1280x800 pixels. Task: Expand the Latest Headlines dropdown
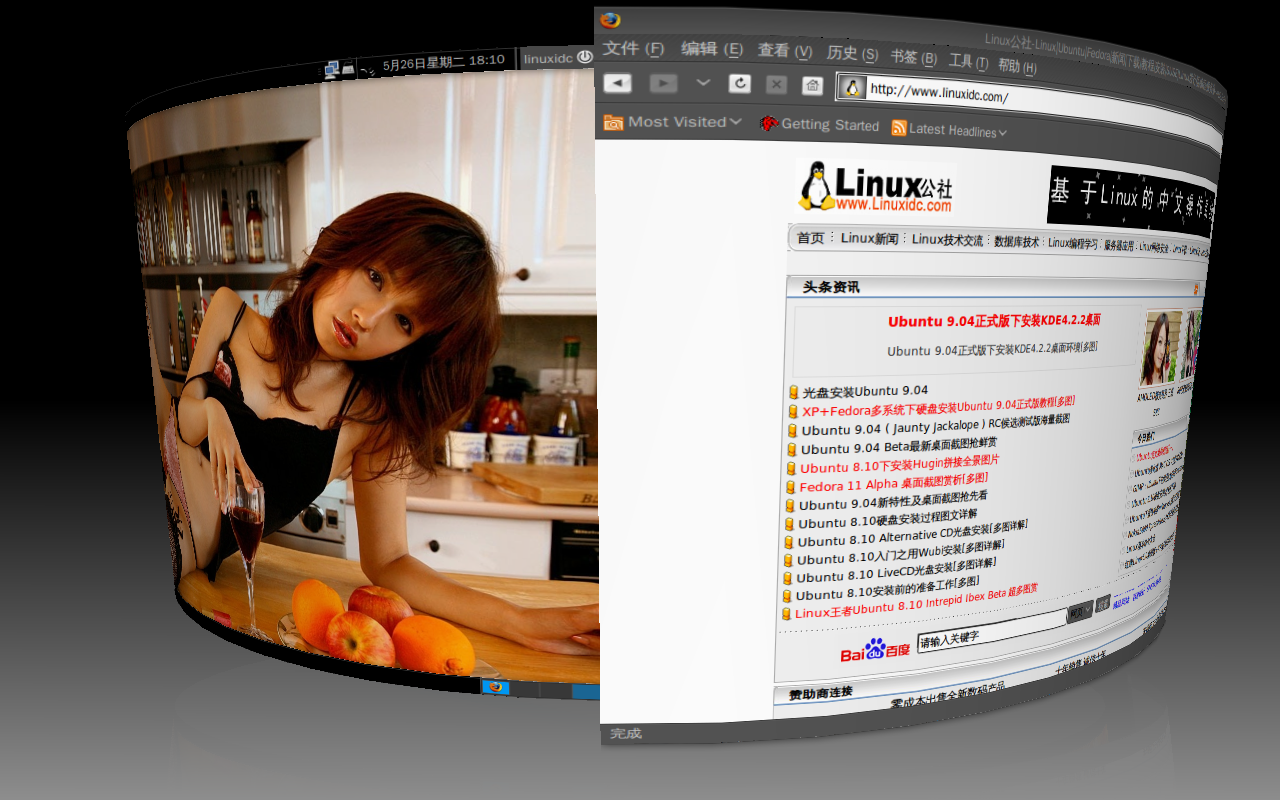1000,131
